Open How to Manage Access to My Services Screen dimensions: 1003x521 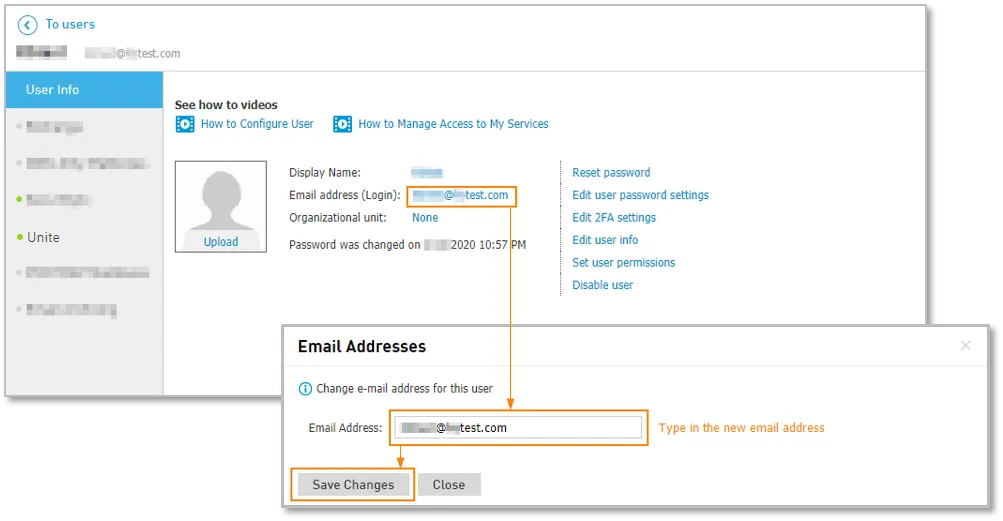(x=453, y=124)
